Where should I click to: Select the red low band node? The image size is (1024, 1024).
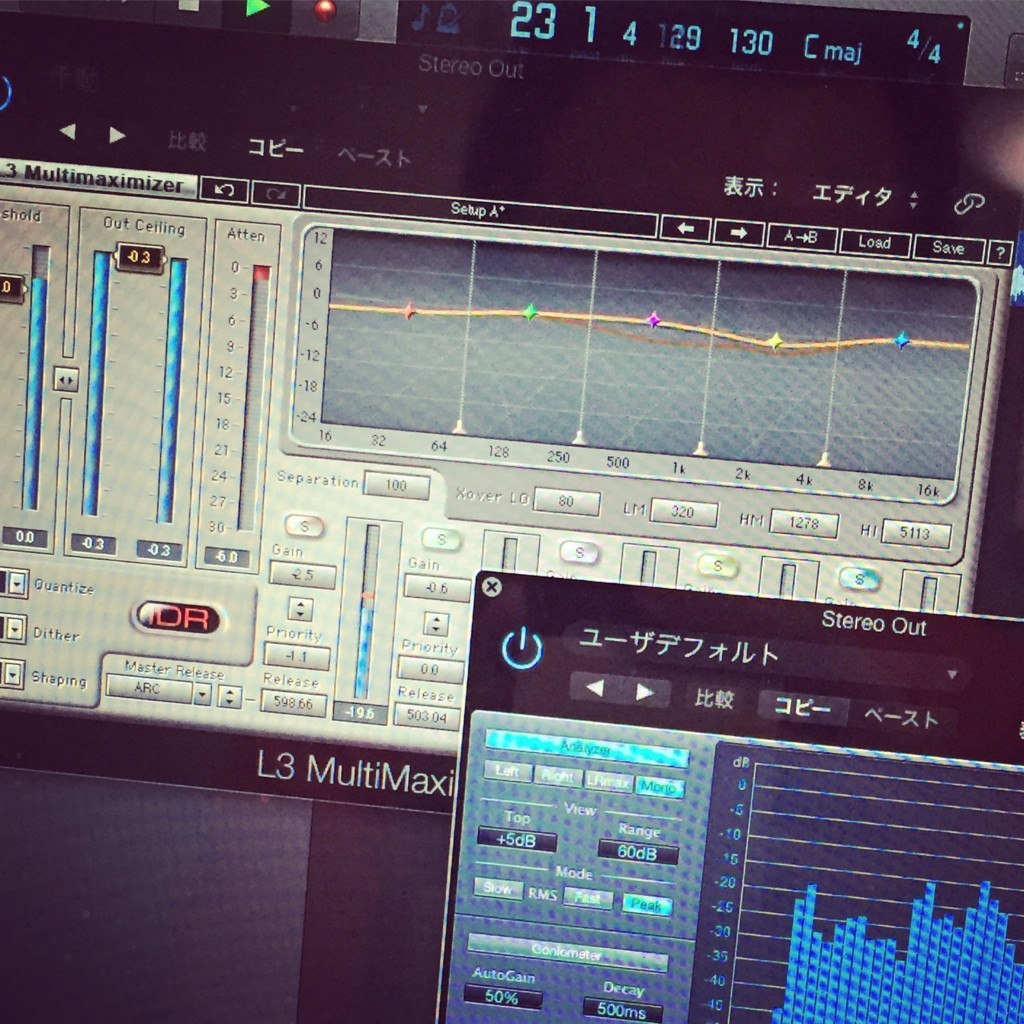coord(409,310)
